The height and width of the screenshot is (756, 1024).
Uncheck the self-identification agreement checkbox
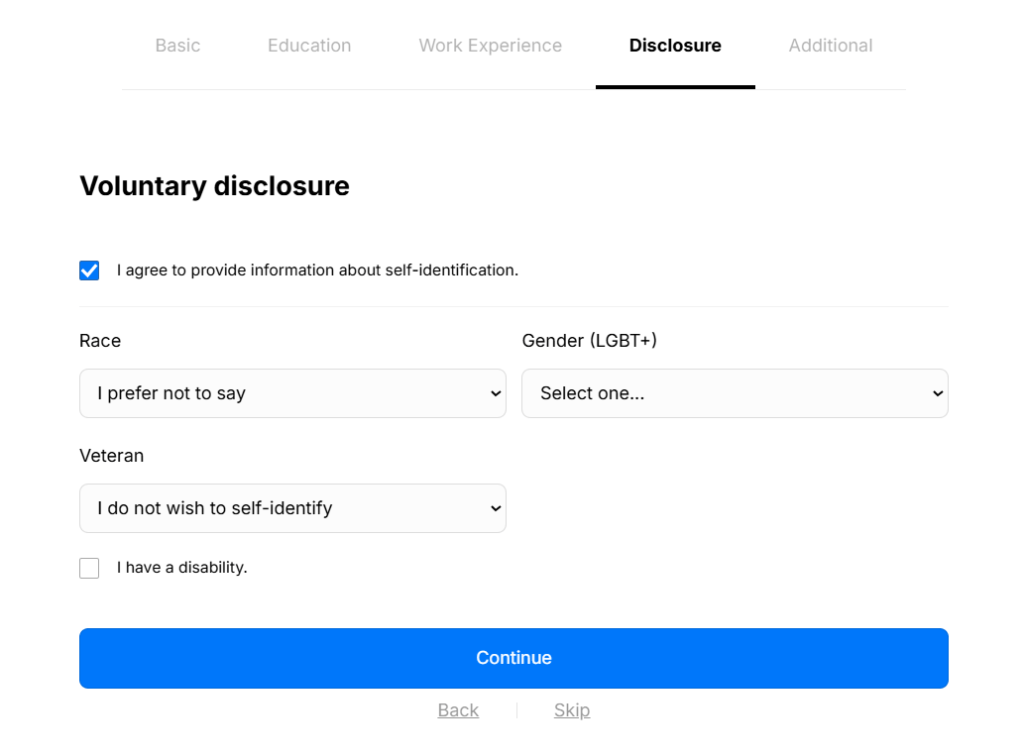[89, 270]
